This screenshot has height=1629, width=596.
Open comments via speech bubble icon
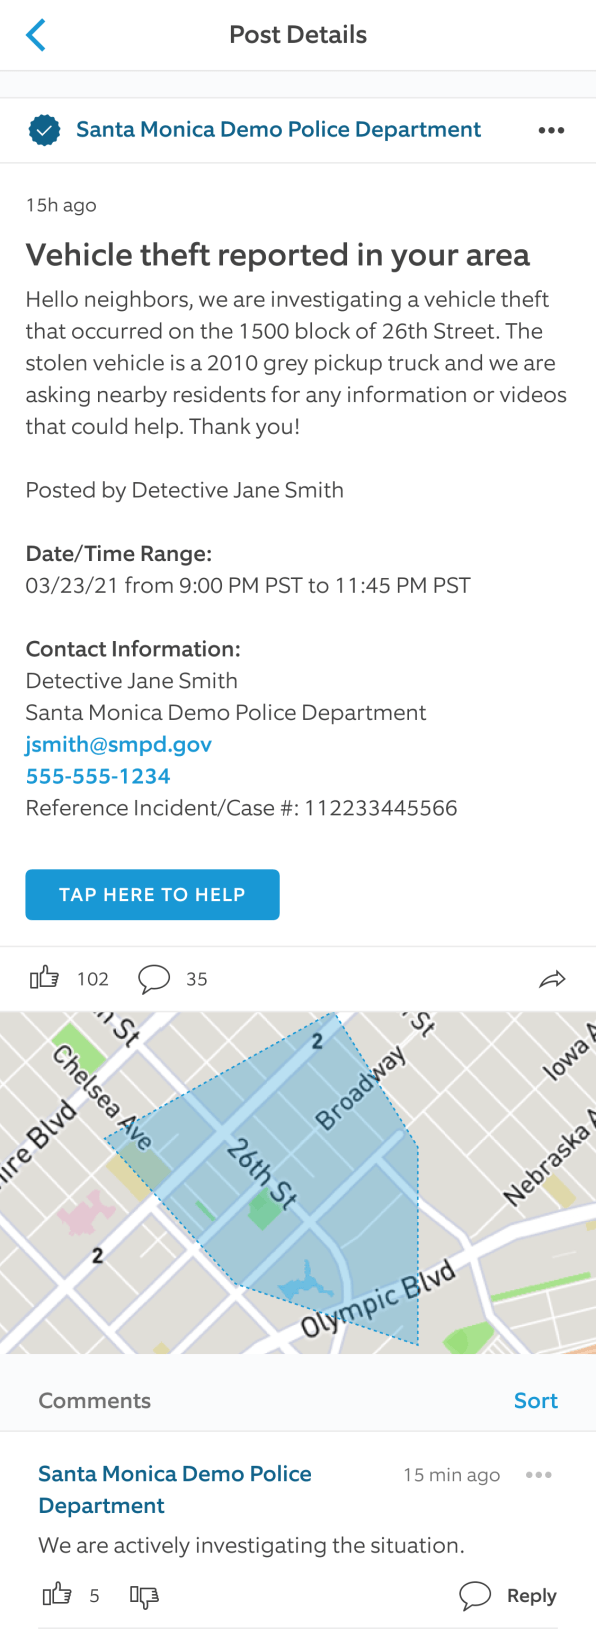(153, 979)
